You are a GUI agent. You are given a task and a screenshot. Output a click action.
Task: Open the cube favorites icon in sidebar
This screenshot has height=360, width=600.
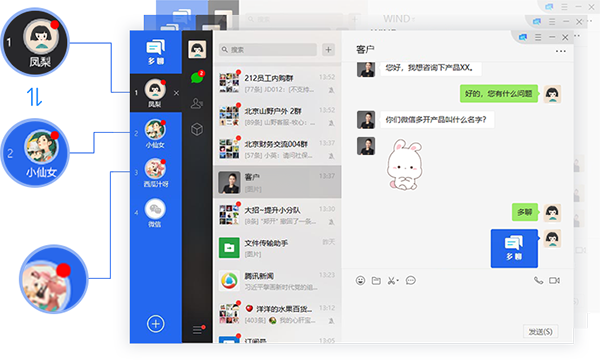[197, 129]
